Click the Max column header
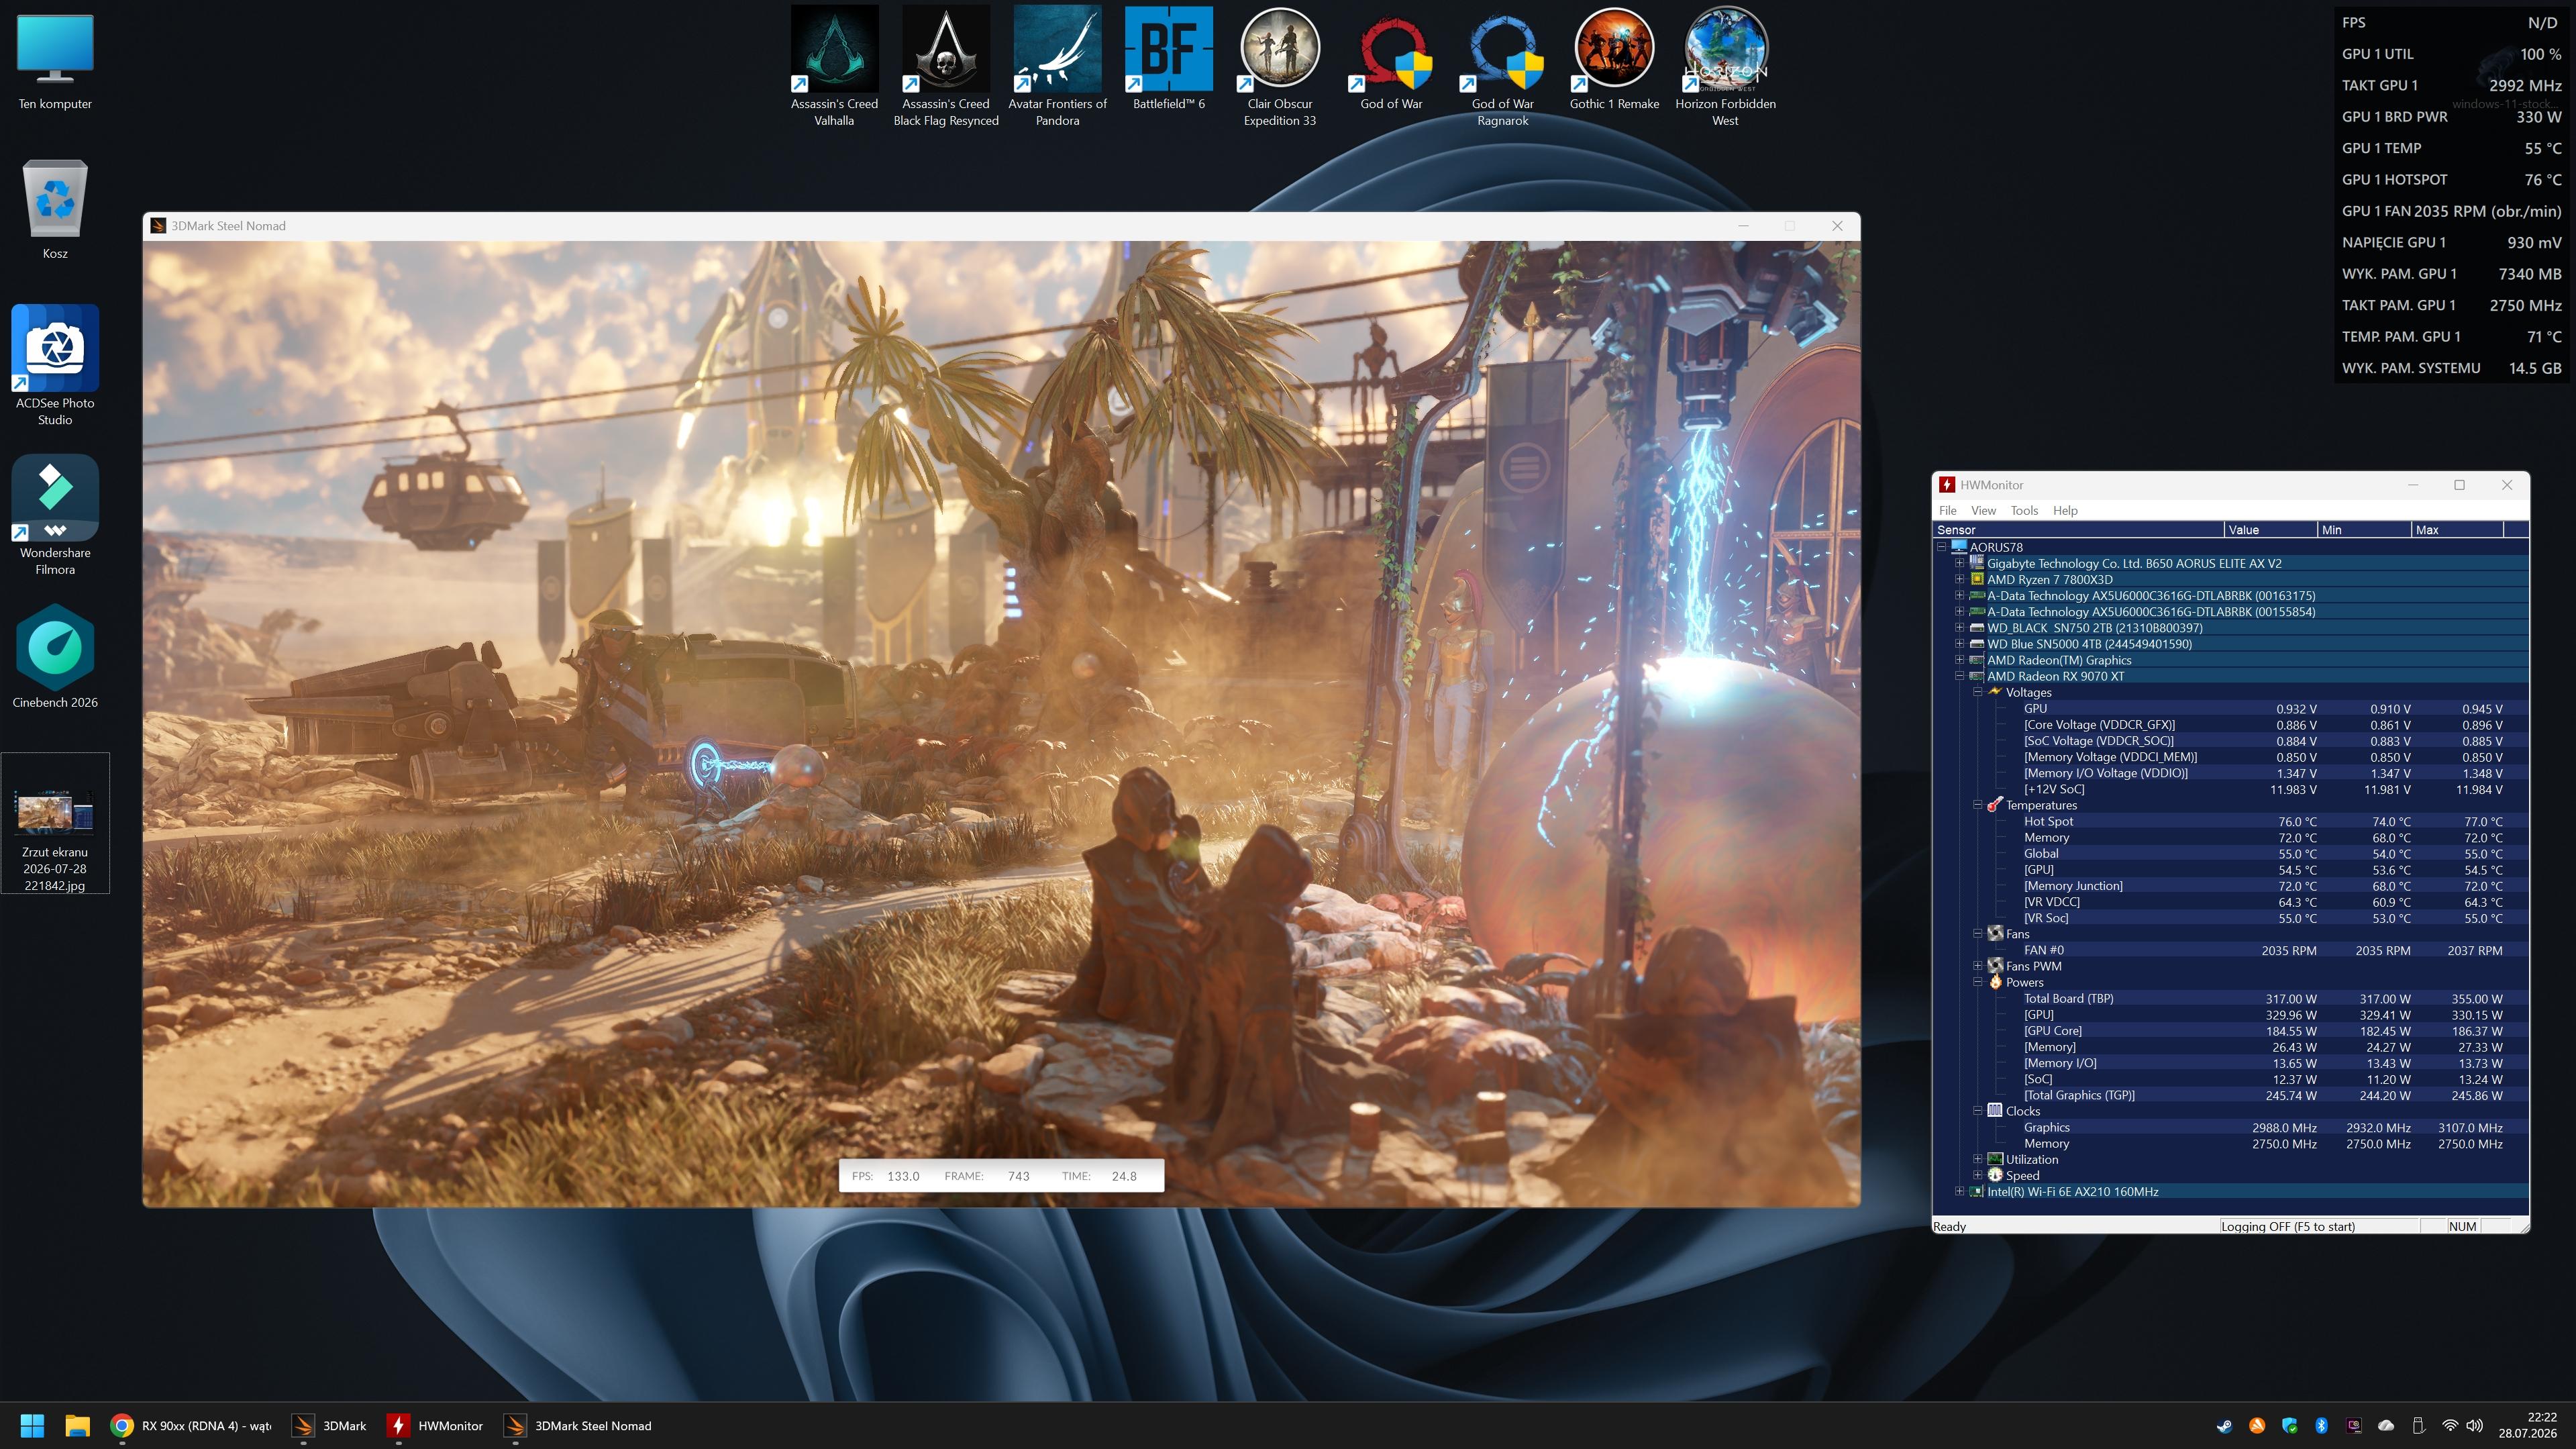 [2457, 530]
